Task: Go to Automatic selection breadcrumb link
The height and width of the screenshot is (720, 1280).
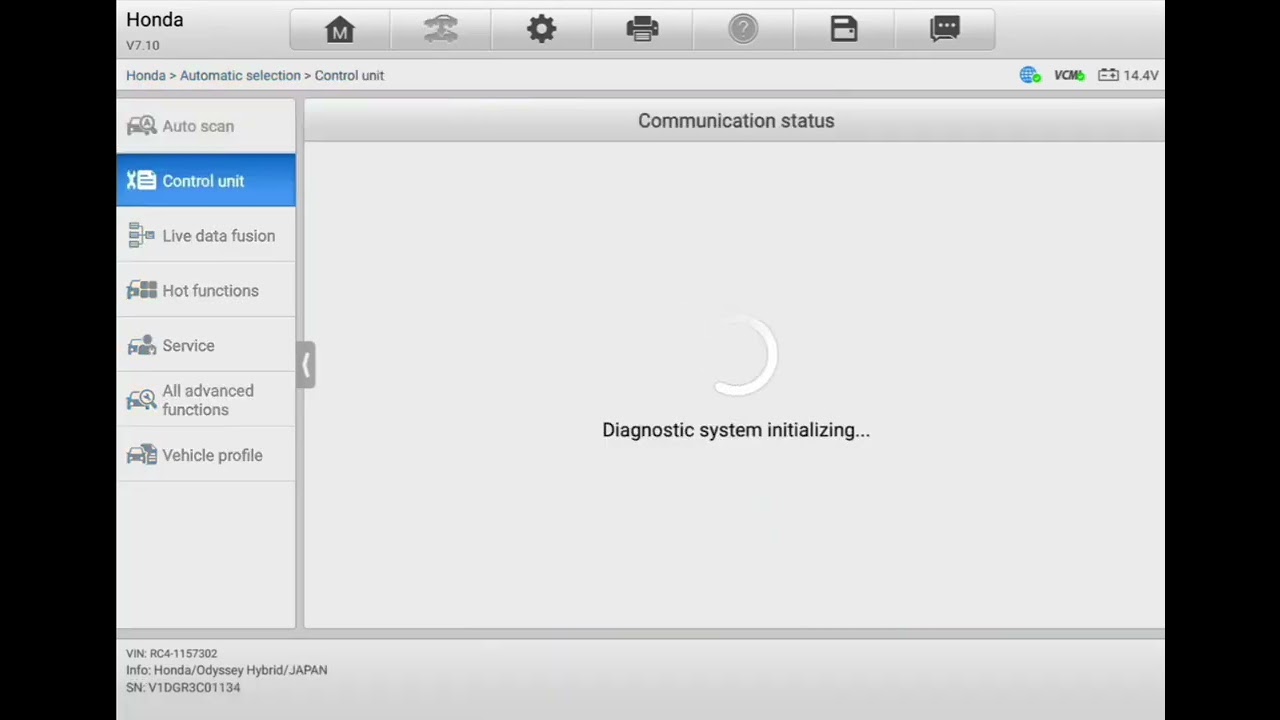Action: (x=240, y=75)
